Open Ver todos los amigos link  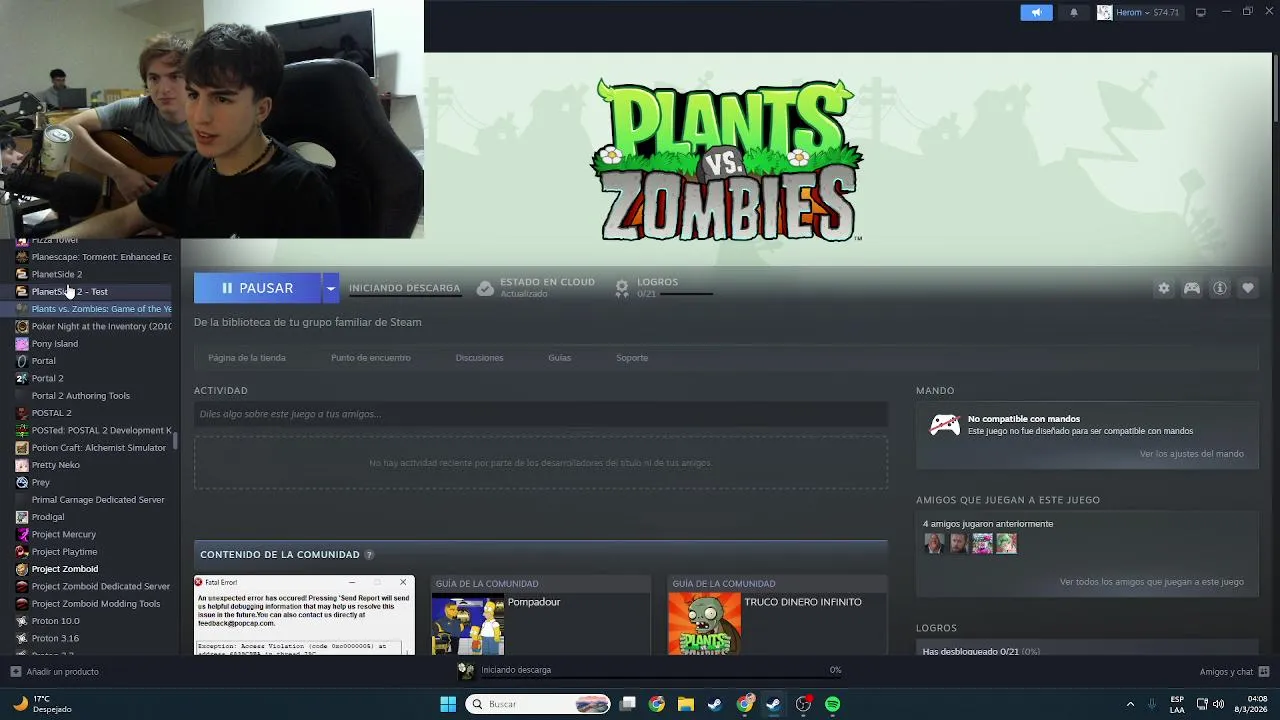[x=1152, y=582]
